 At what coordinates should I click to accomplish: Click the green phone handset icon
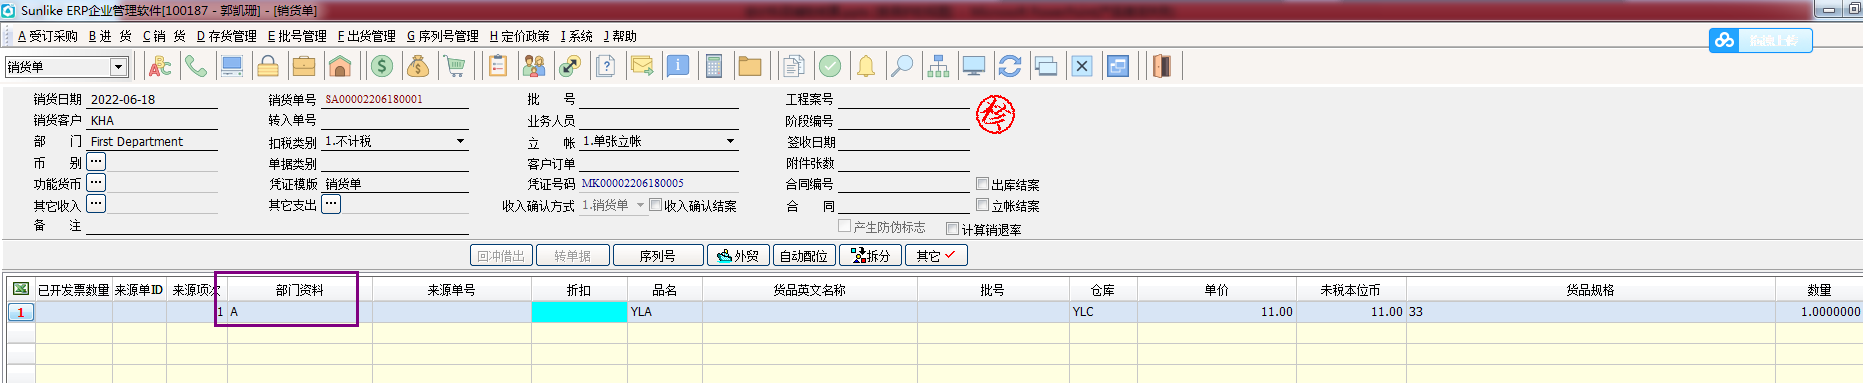tap(196, 67)
